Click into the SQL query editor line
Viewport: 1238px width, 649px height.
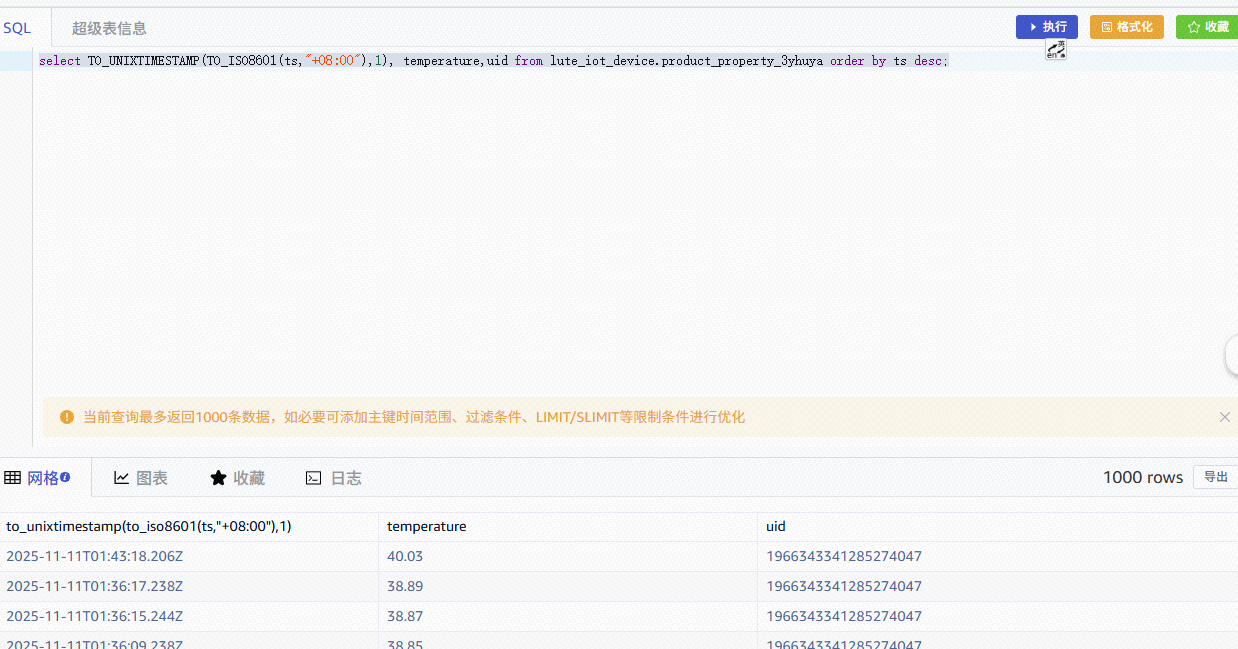click(x=600, y=61)
